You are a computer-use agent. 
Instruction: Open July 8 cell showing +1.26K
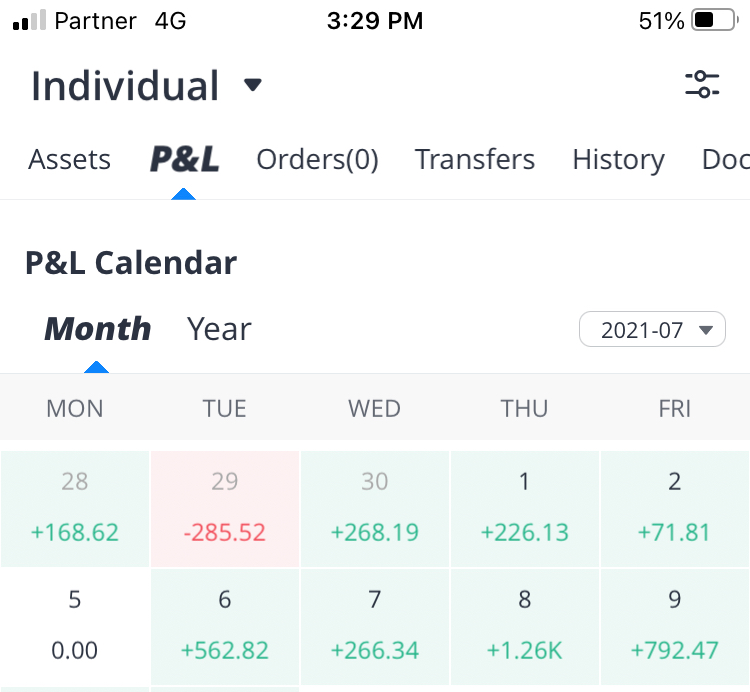click(525, 627)
